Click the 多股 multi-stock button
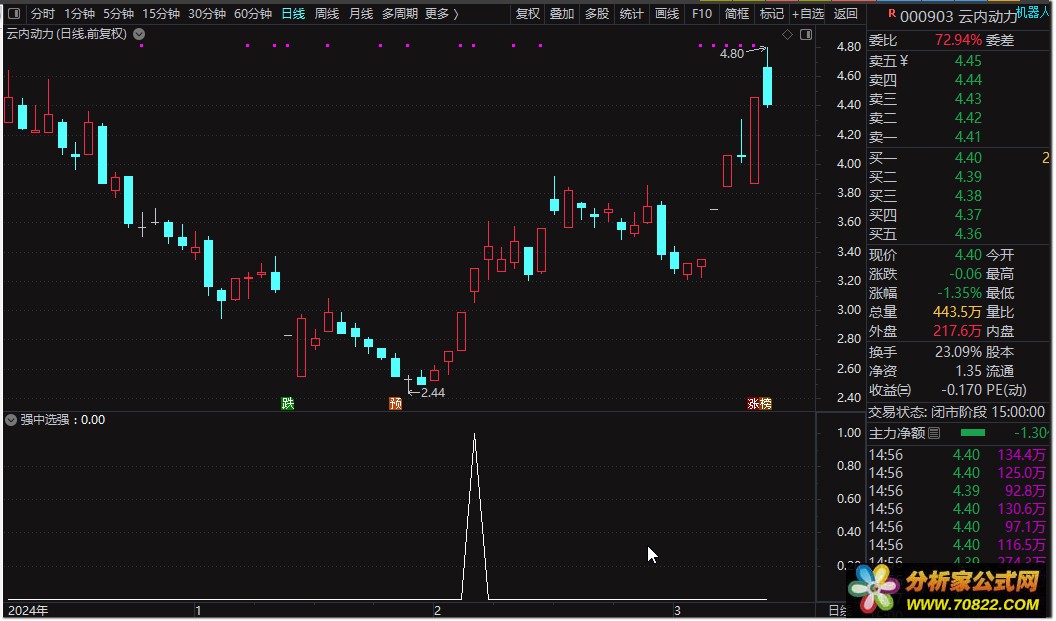Viewport: 1056px width, 621px height. click(x=597, y=13)
